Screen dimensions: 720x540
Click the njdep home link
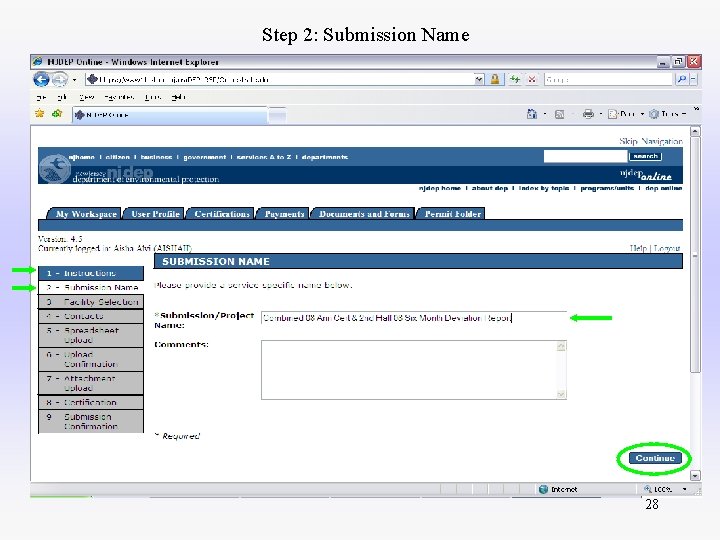click(439, 188)
